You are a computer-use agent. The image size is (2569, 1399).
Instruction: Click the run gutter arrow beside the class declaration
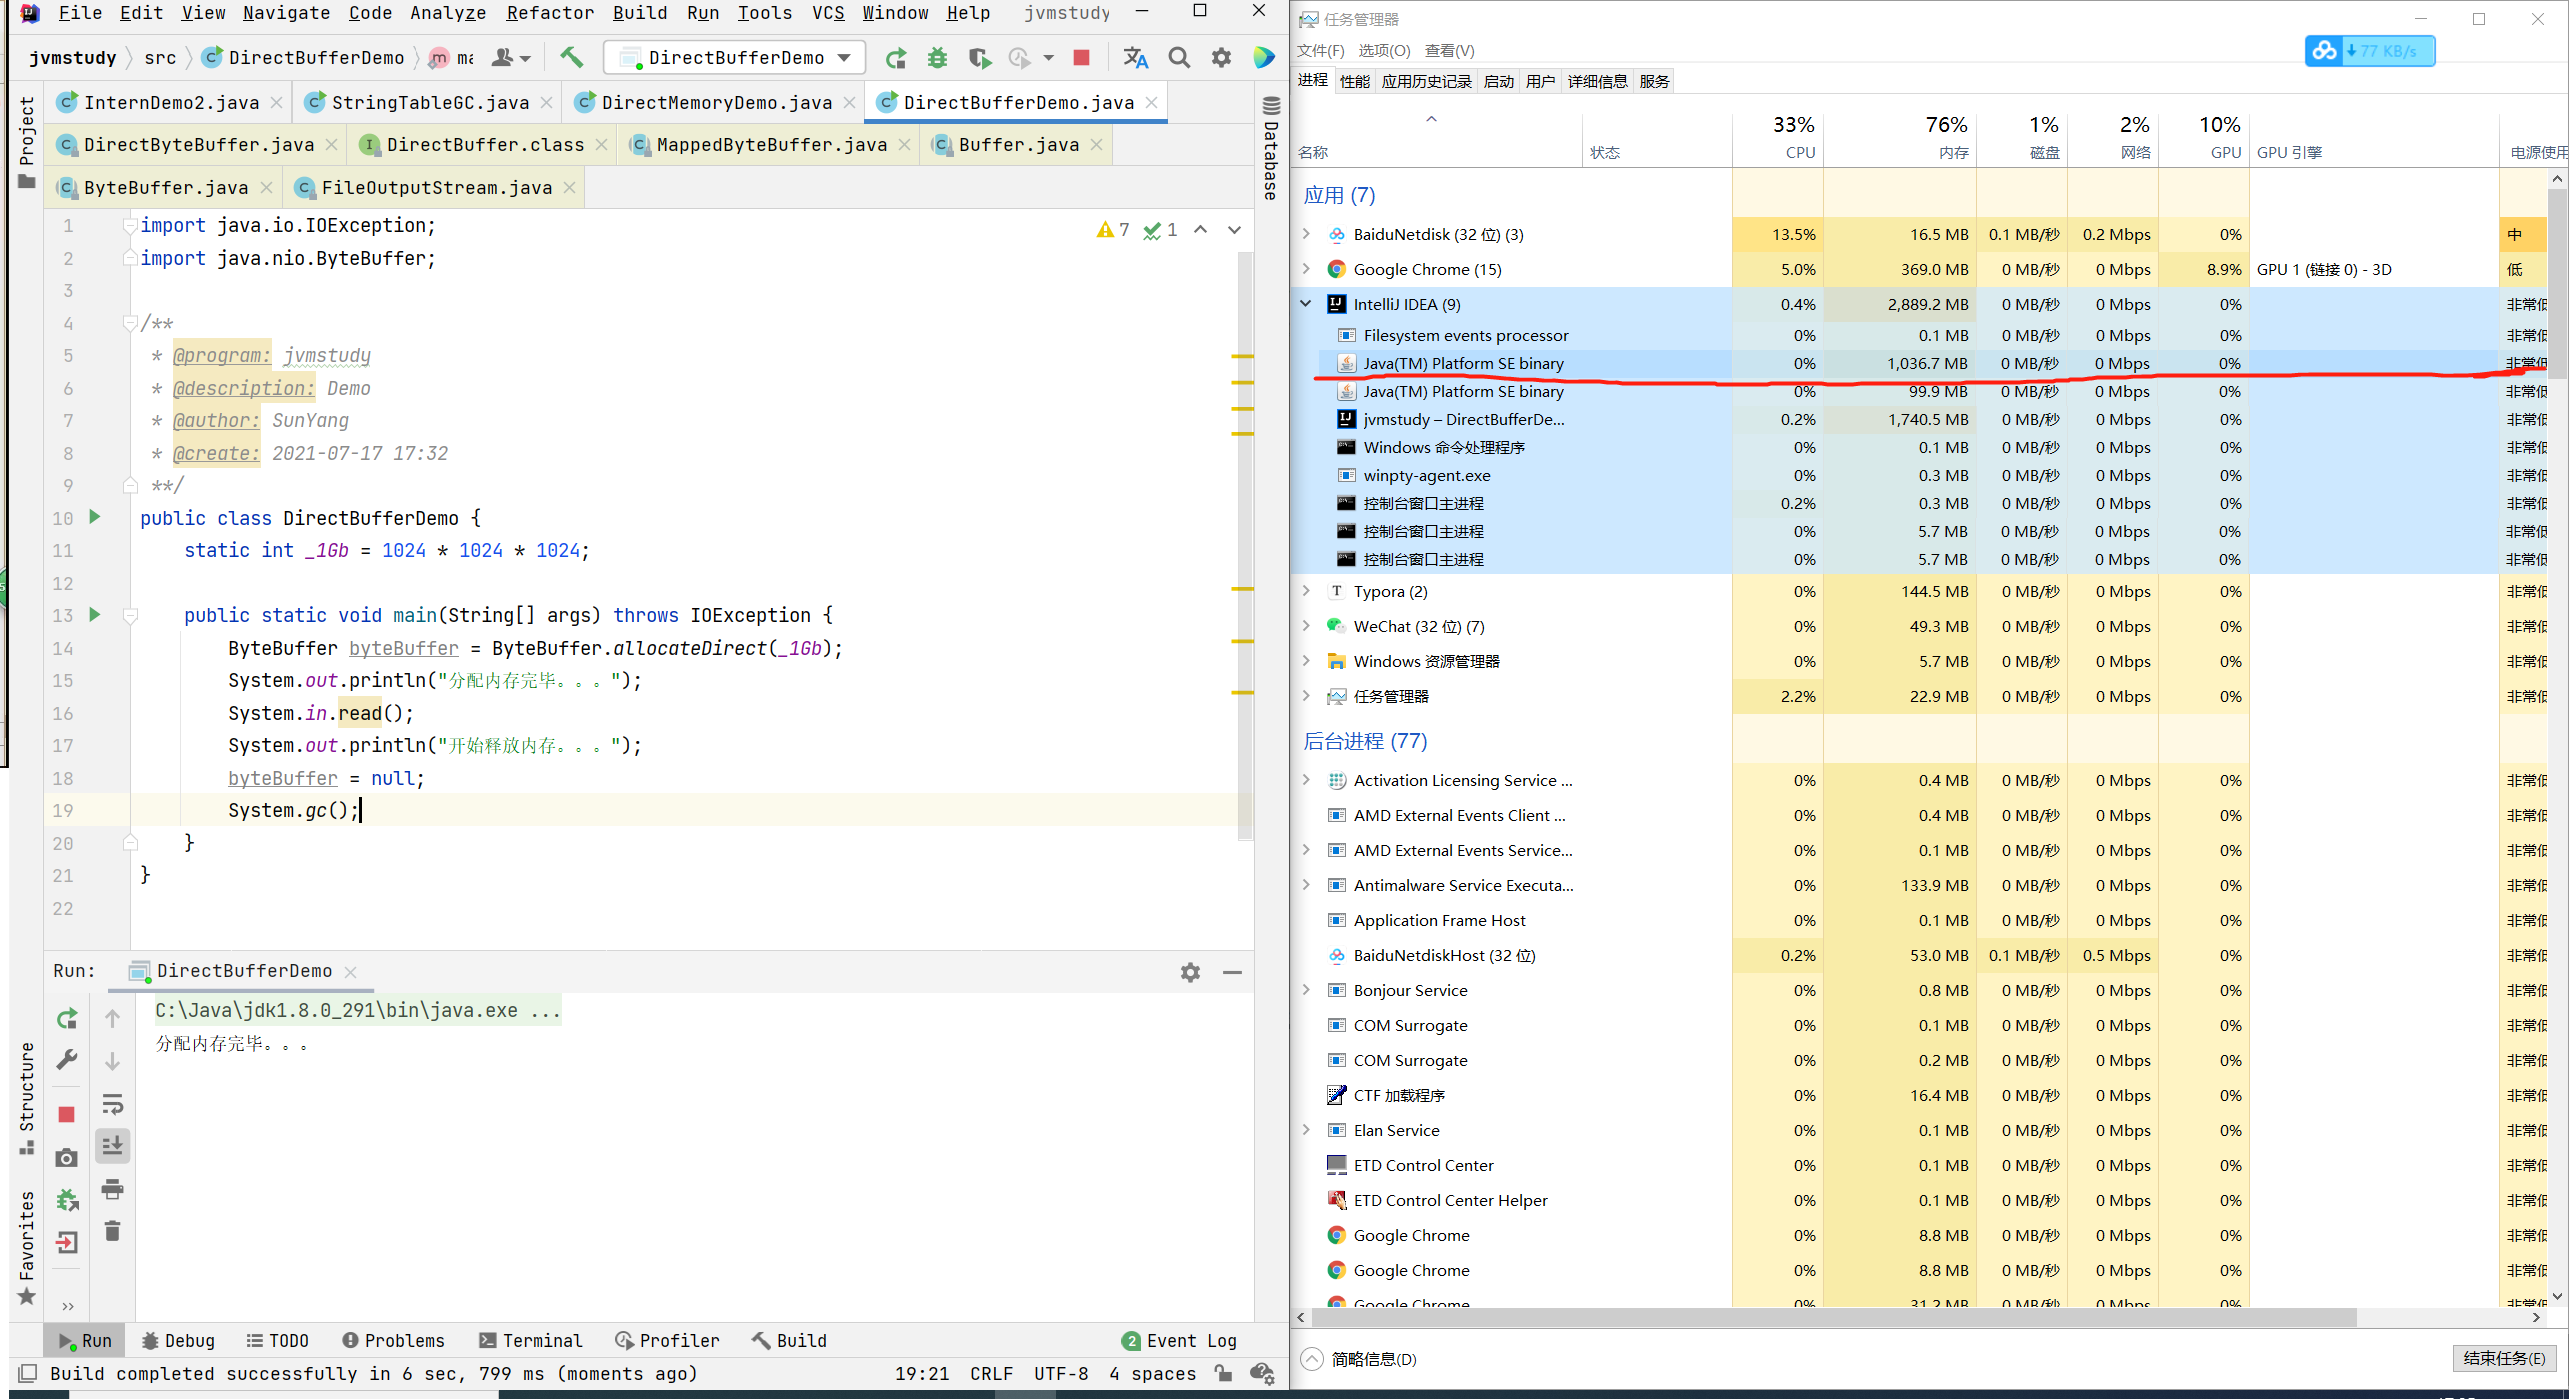pyautogui.click(x=95, y=517)
